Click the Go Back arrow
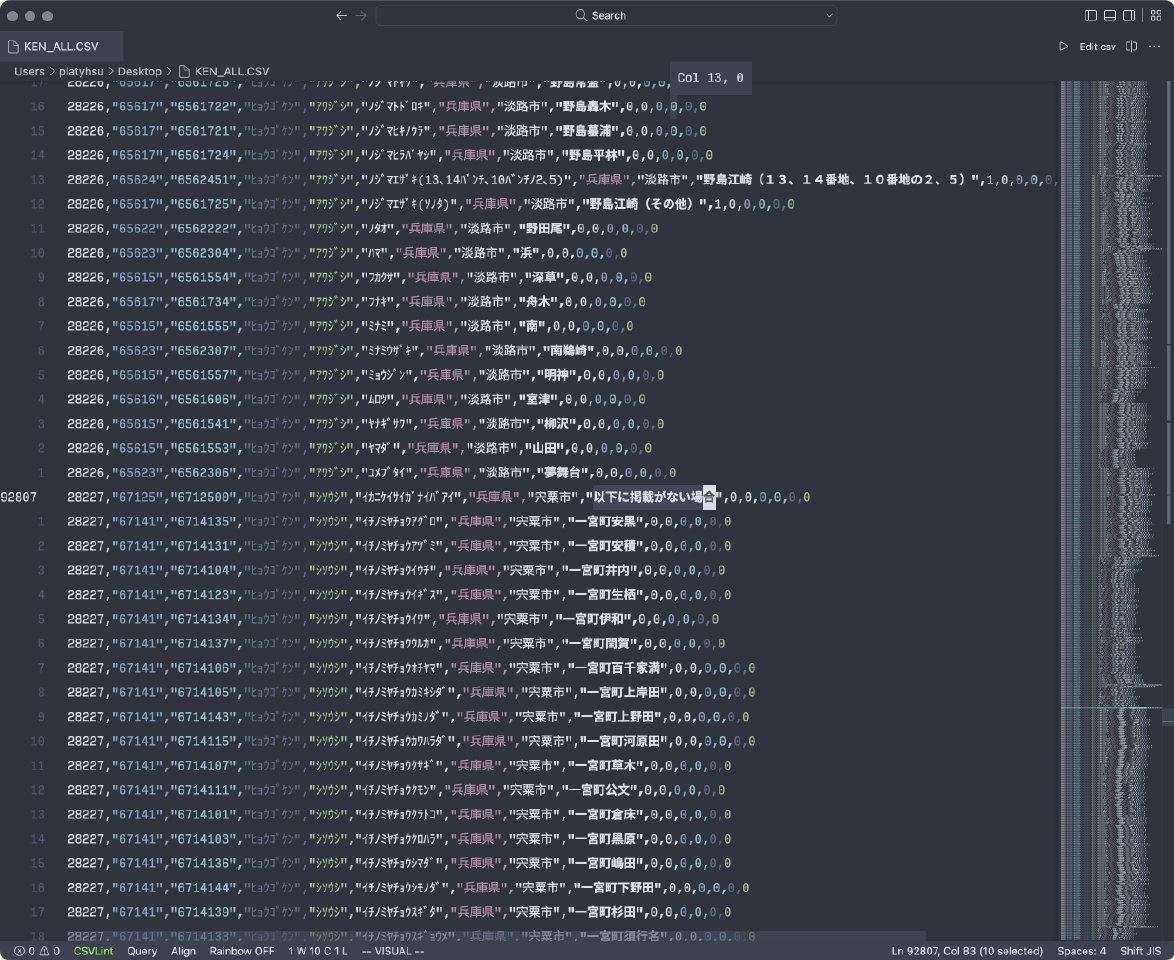The height and width of the screenshot is (960, 1174). (341, 16)
